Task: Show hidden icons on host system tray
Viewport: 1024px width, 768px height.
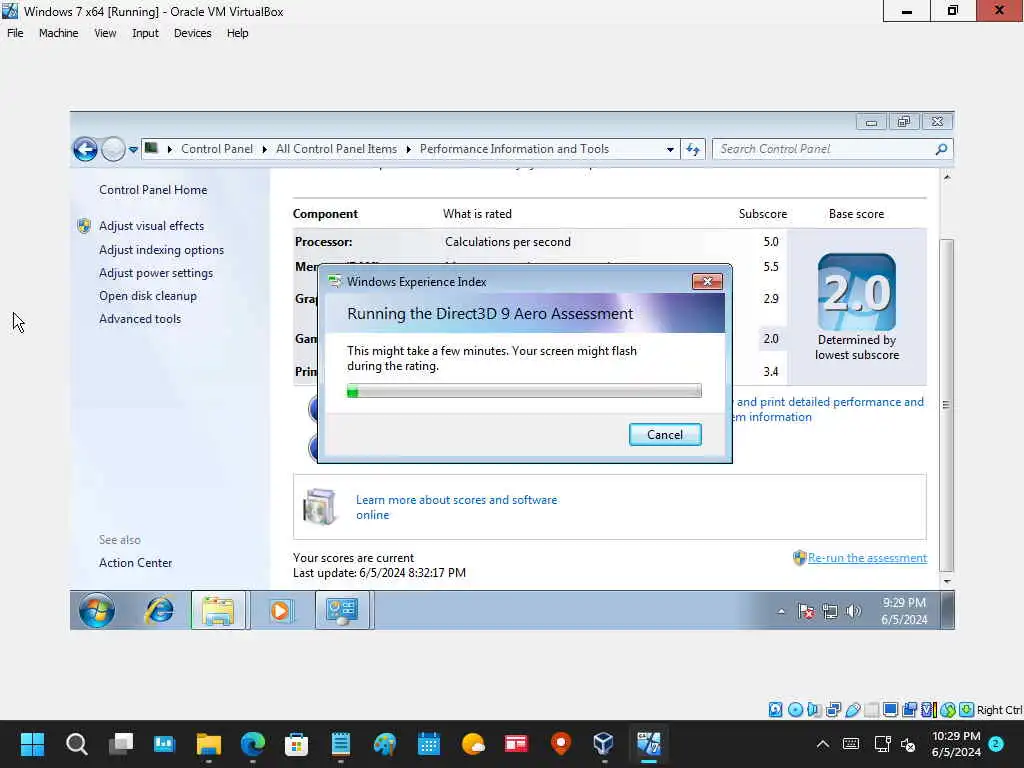Action: click(823, 744)
